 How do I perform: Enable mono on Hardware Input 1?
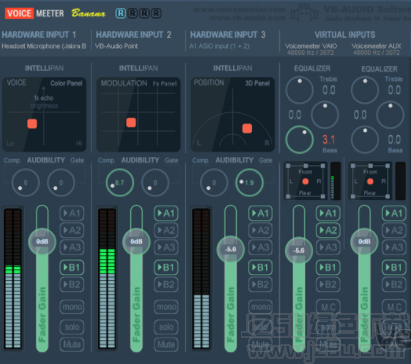click(72, 307)
